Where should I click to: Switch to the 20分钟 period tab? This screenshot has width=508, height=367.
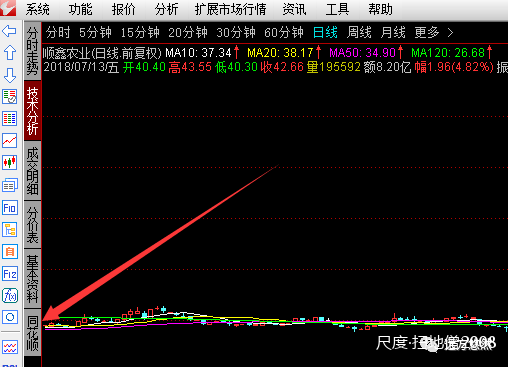(188, 33)
